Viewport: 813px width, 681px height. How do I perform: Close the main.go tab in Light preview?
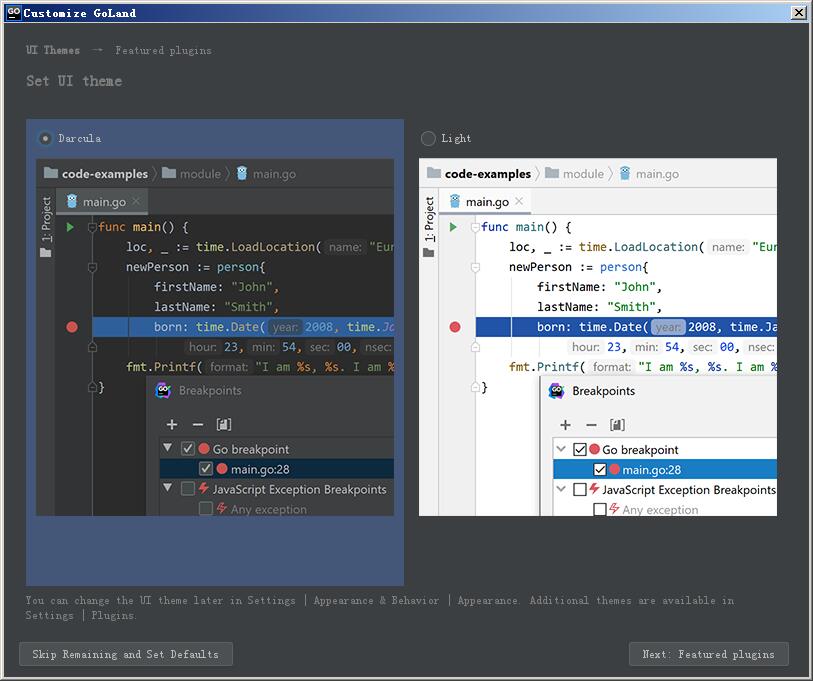[519, 201]
